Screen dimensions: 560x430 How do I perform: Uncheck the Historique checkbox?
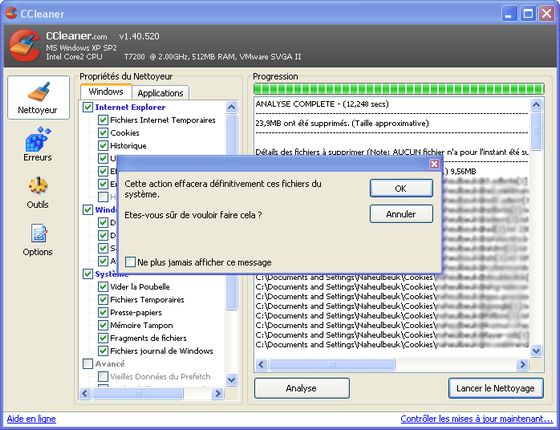pyautogui.click(x=103, y=146)
